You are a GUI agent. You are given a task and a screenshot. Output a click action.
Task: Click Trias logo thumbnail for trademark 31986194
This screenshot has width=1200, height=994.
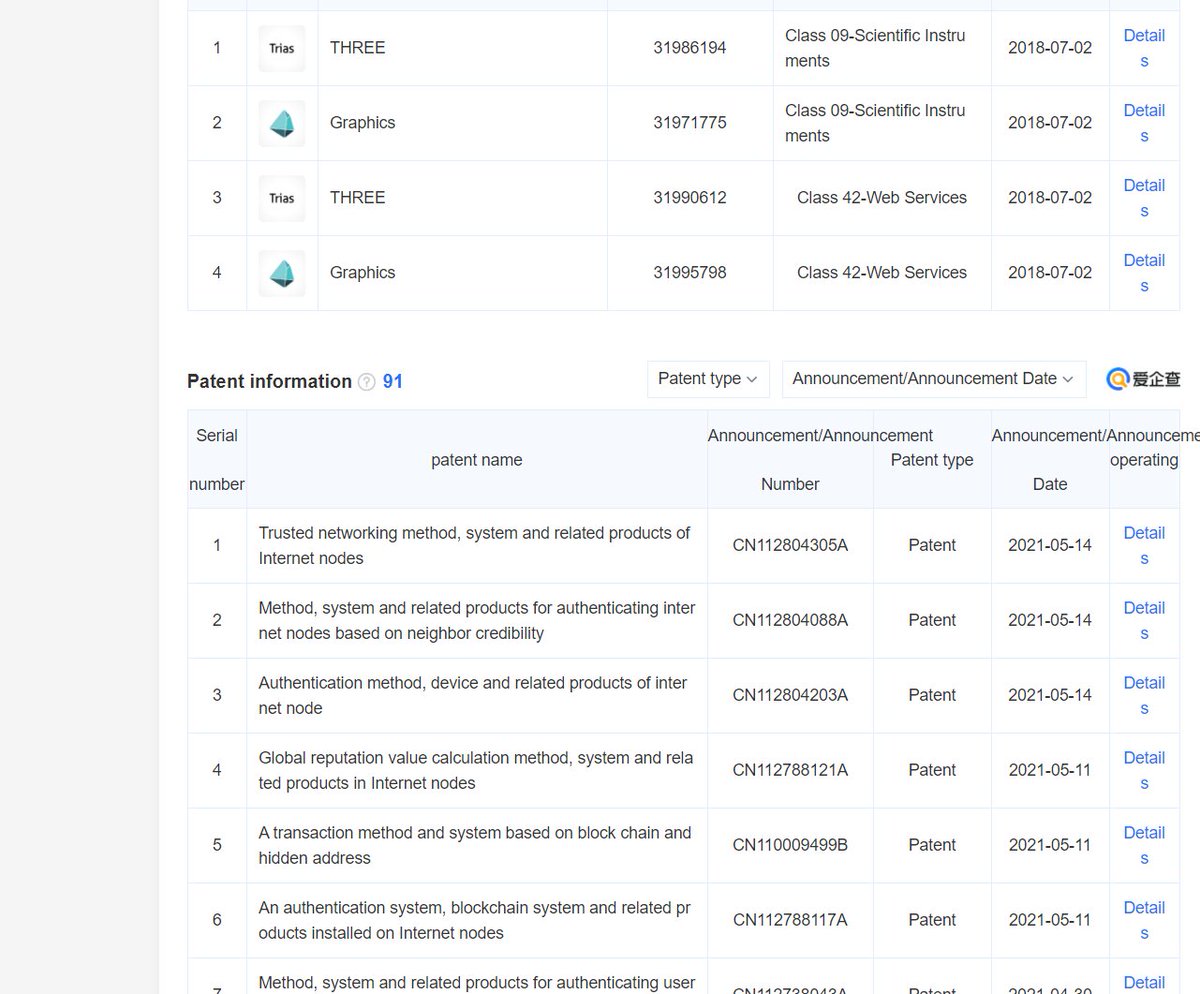point(282,48)
